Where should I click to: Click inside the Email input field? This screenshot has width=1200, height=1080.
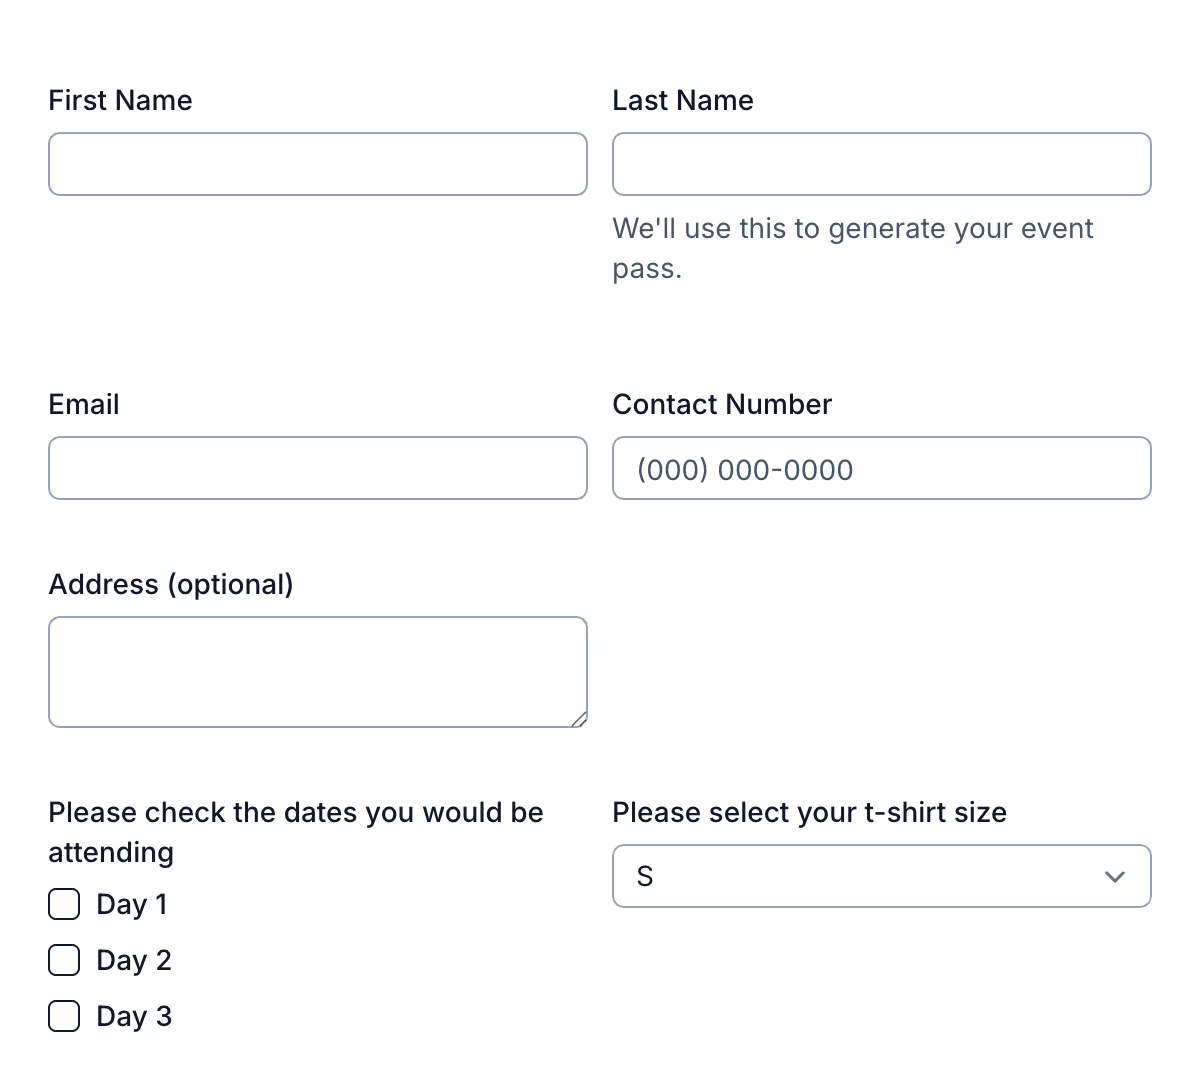[x=317, y=468]
